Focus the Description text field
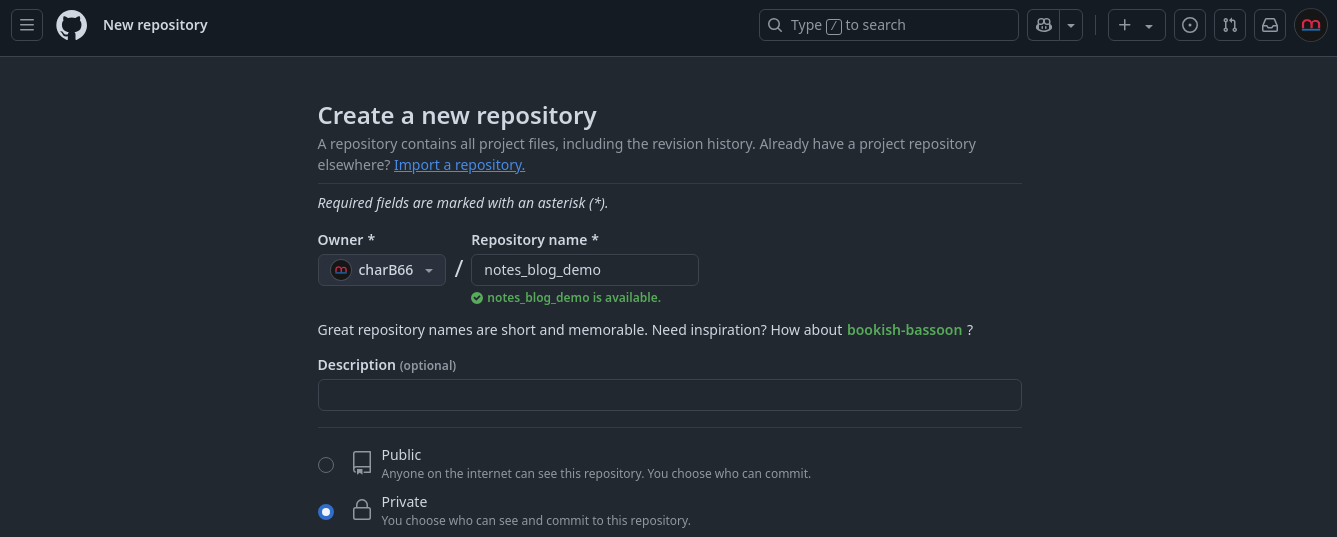1337x537 pixels. tap(669, 395)
